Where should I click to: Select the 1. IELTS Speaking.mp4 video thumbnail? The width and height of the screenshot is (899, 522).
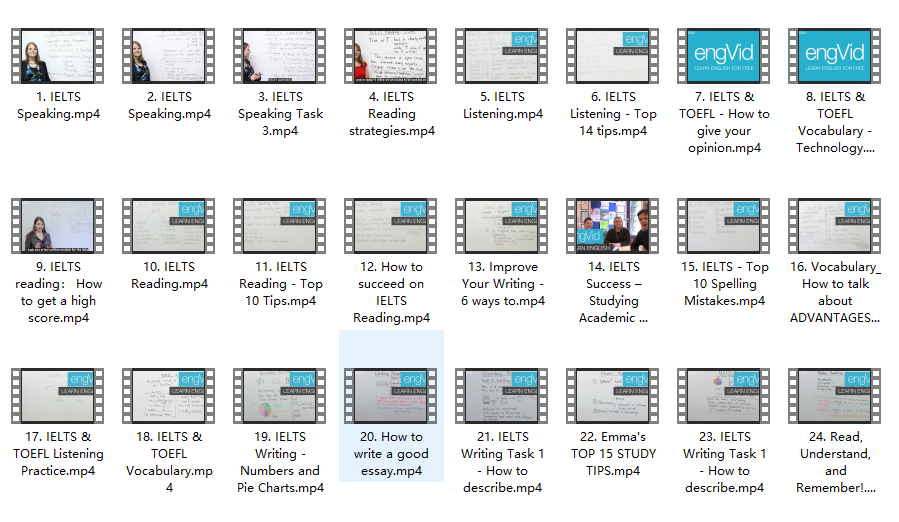(x=58, y=56)
